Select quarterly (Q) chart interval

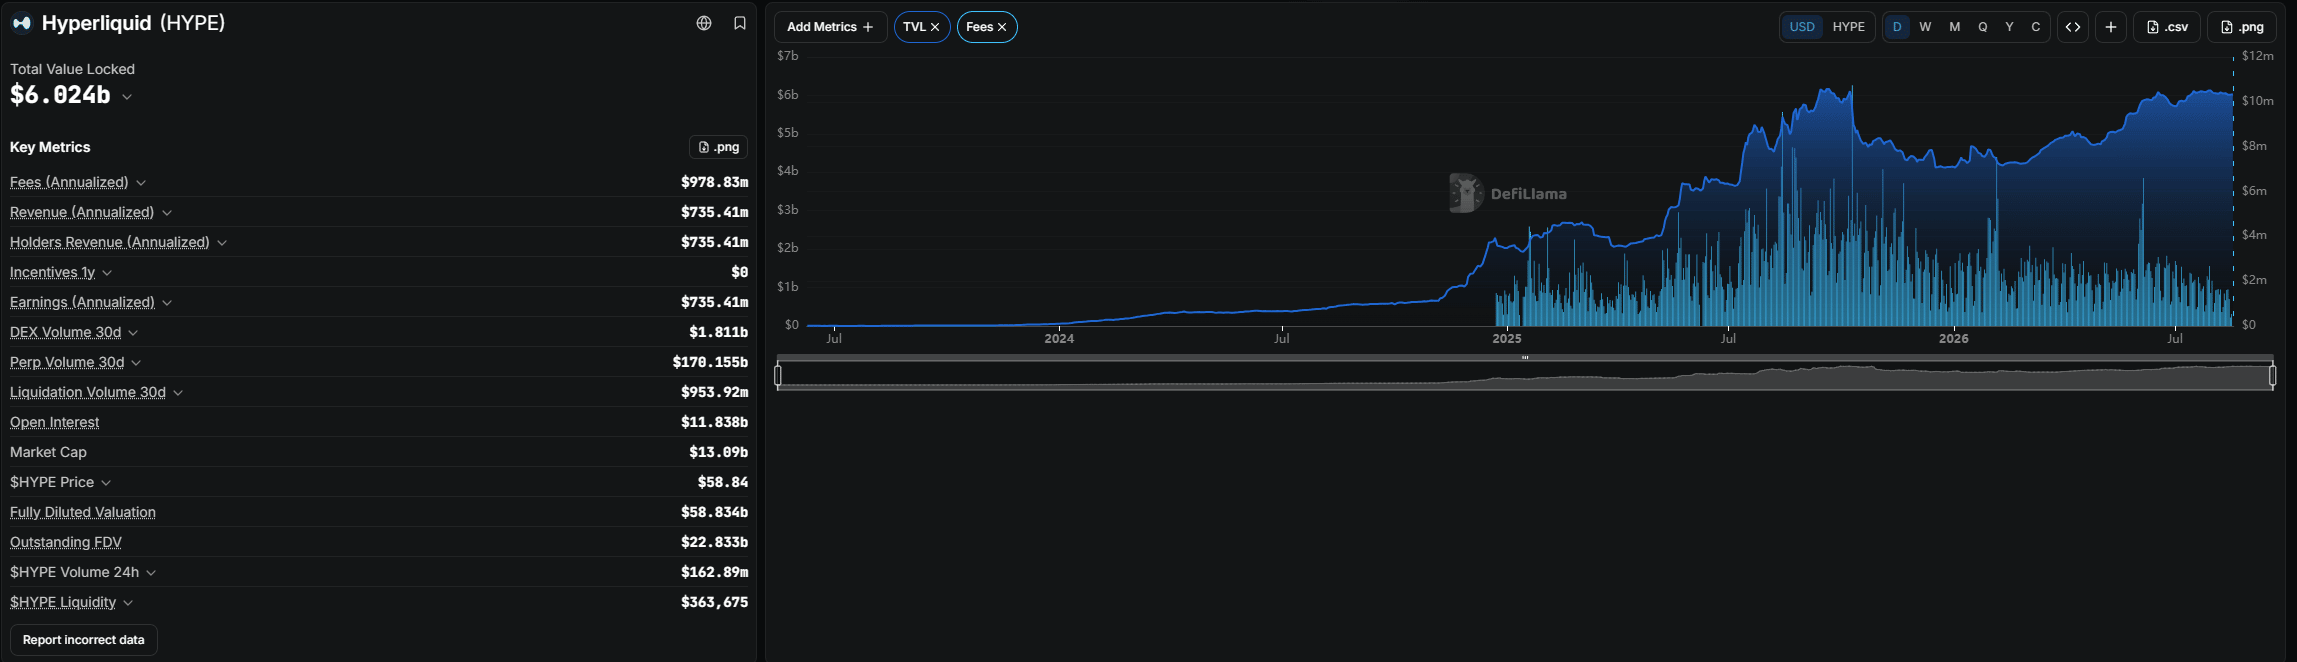pyautogui.click(x=1983, y=27)
